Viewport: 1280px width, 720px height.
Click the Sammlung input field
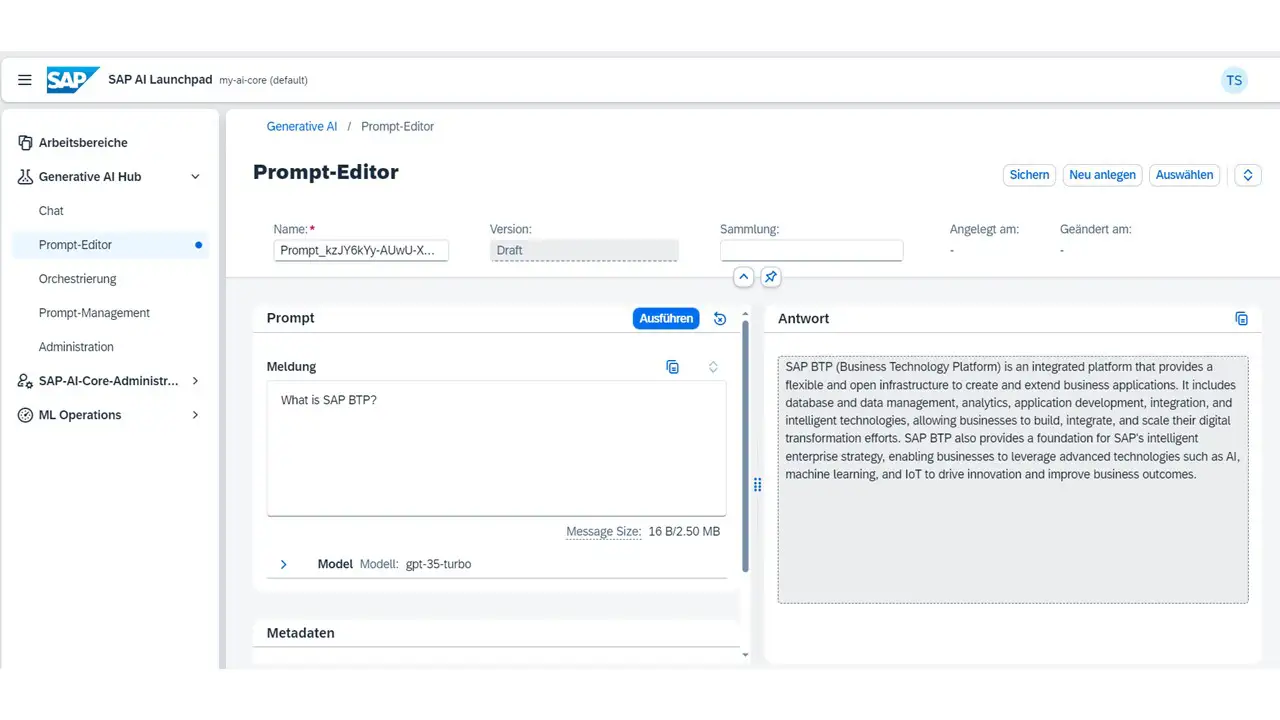pos(811,250)
